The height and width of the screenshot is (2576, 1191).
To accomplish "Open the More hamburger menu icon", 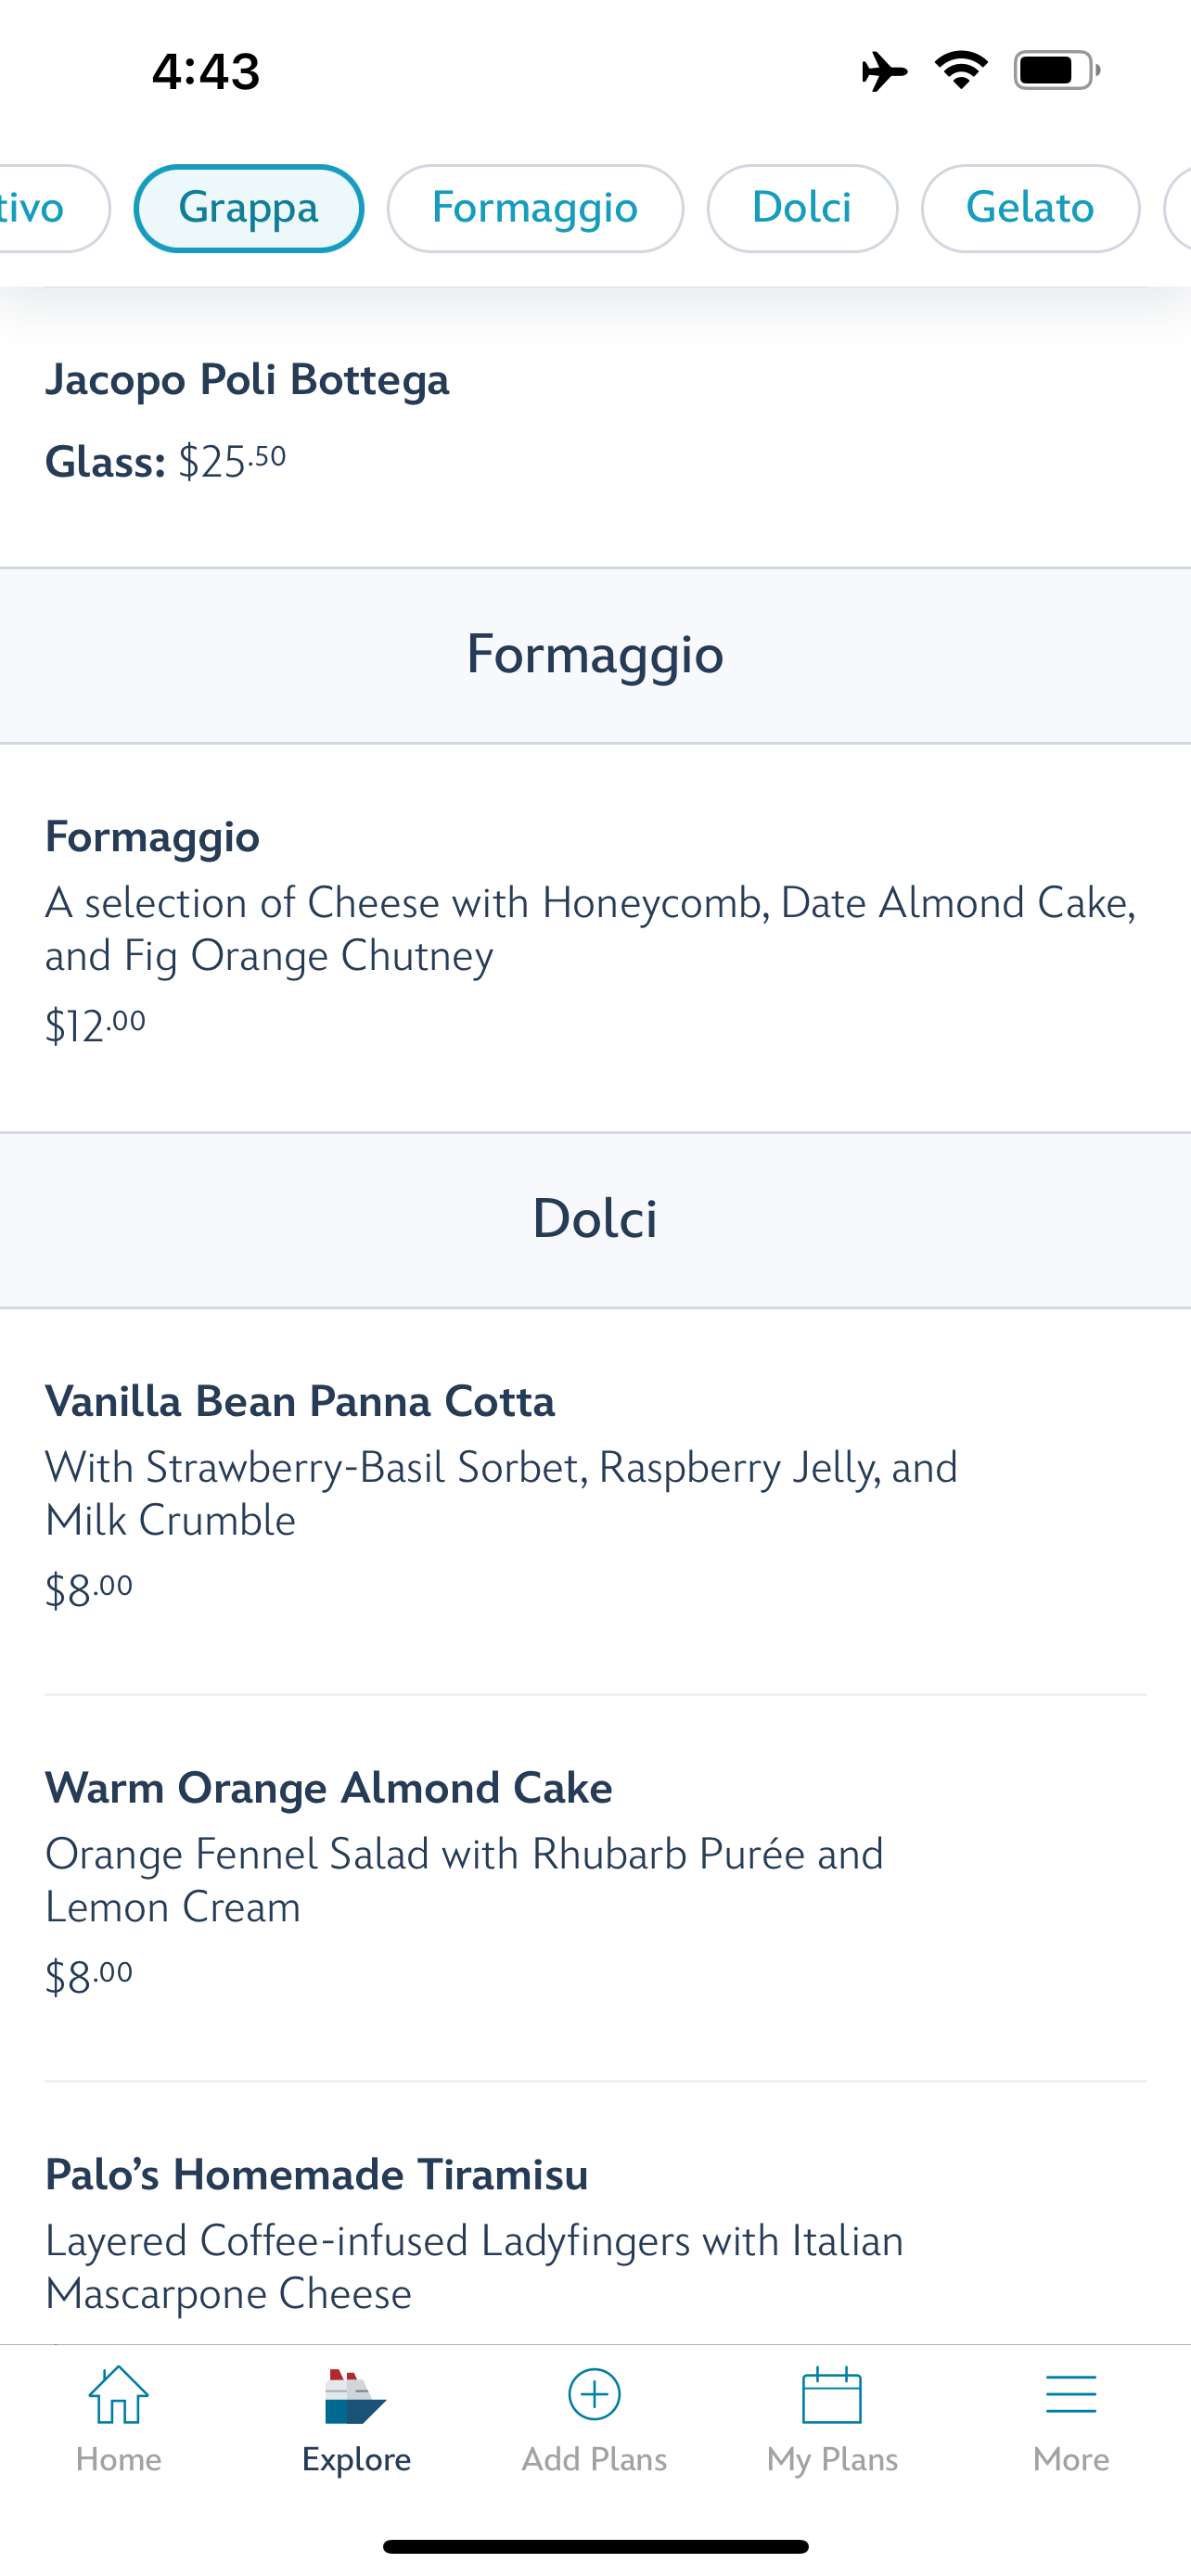I will point(1070,2395).
